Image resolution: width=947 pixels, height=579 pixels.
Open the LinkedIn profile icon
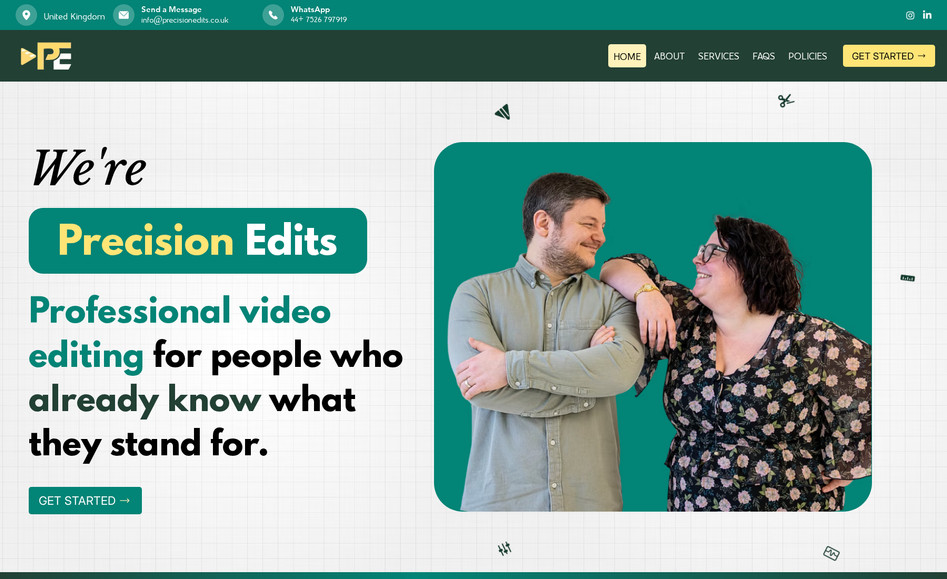927,15
